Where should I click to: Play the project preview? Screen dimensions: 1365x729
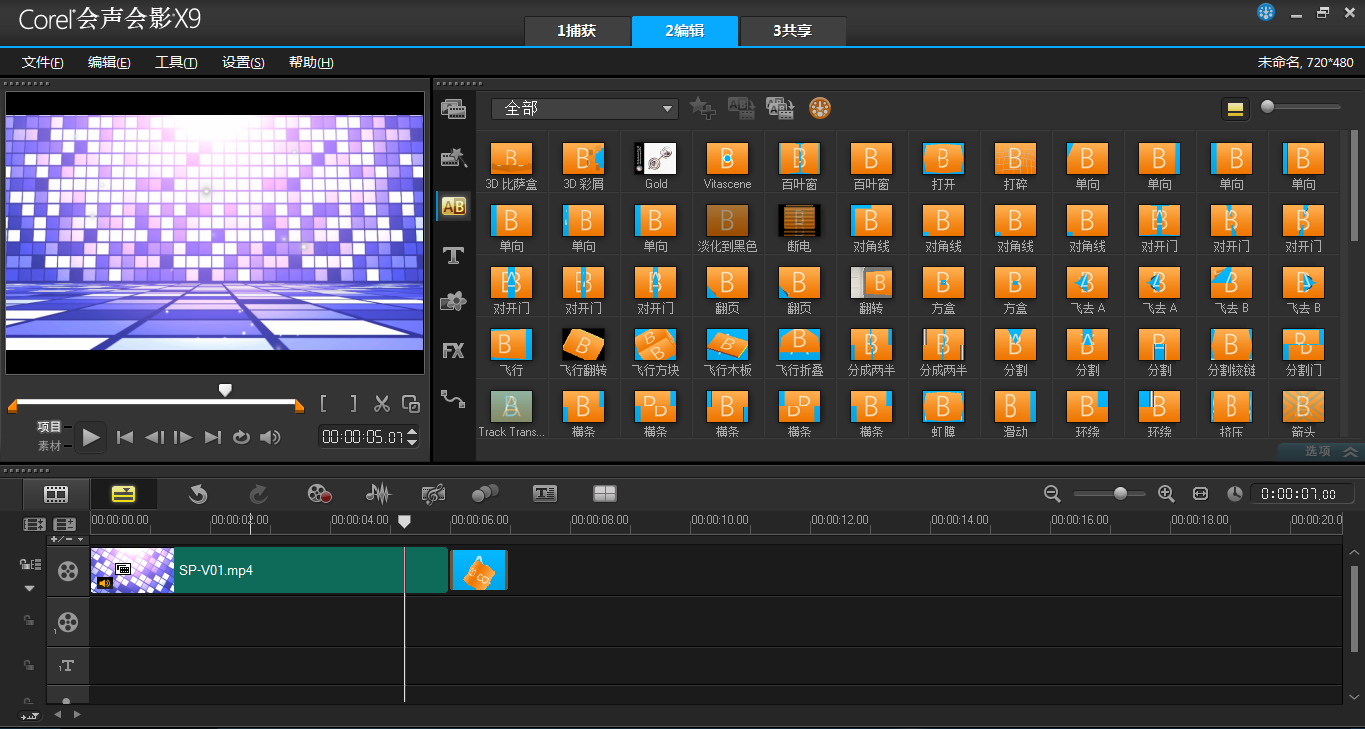pos(91,437)
